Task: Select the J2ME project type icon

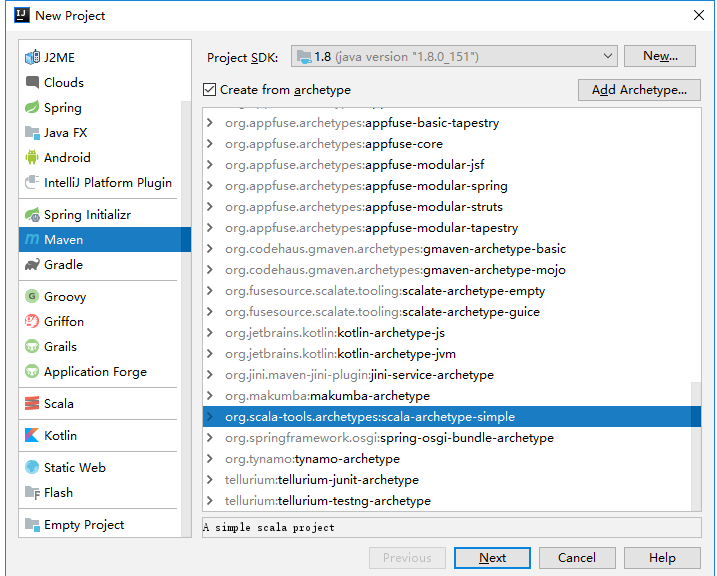Action: [x=32, y=57]
